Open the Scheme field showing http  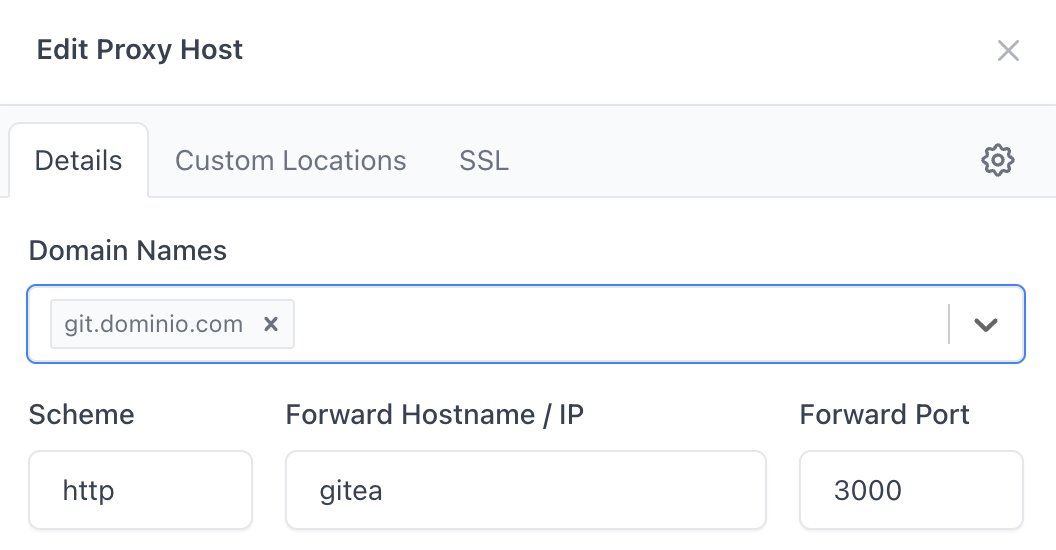[140, 490]
